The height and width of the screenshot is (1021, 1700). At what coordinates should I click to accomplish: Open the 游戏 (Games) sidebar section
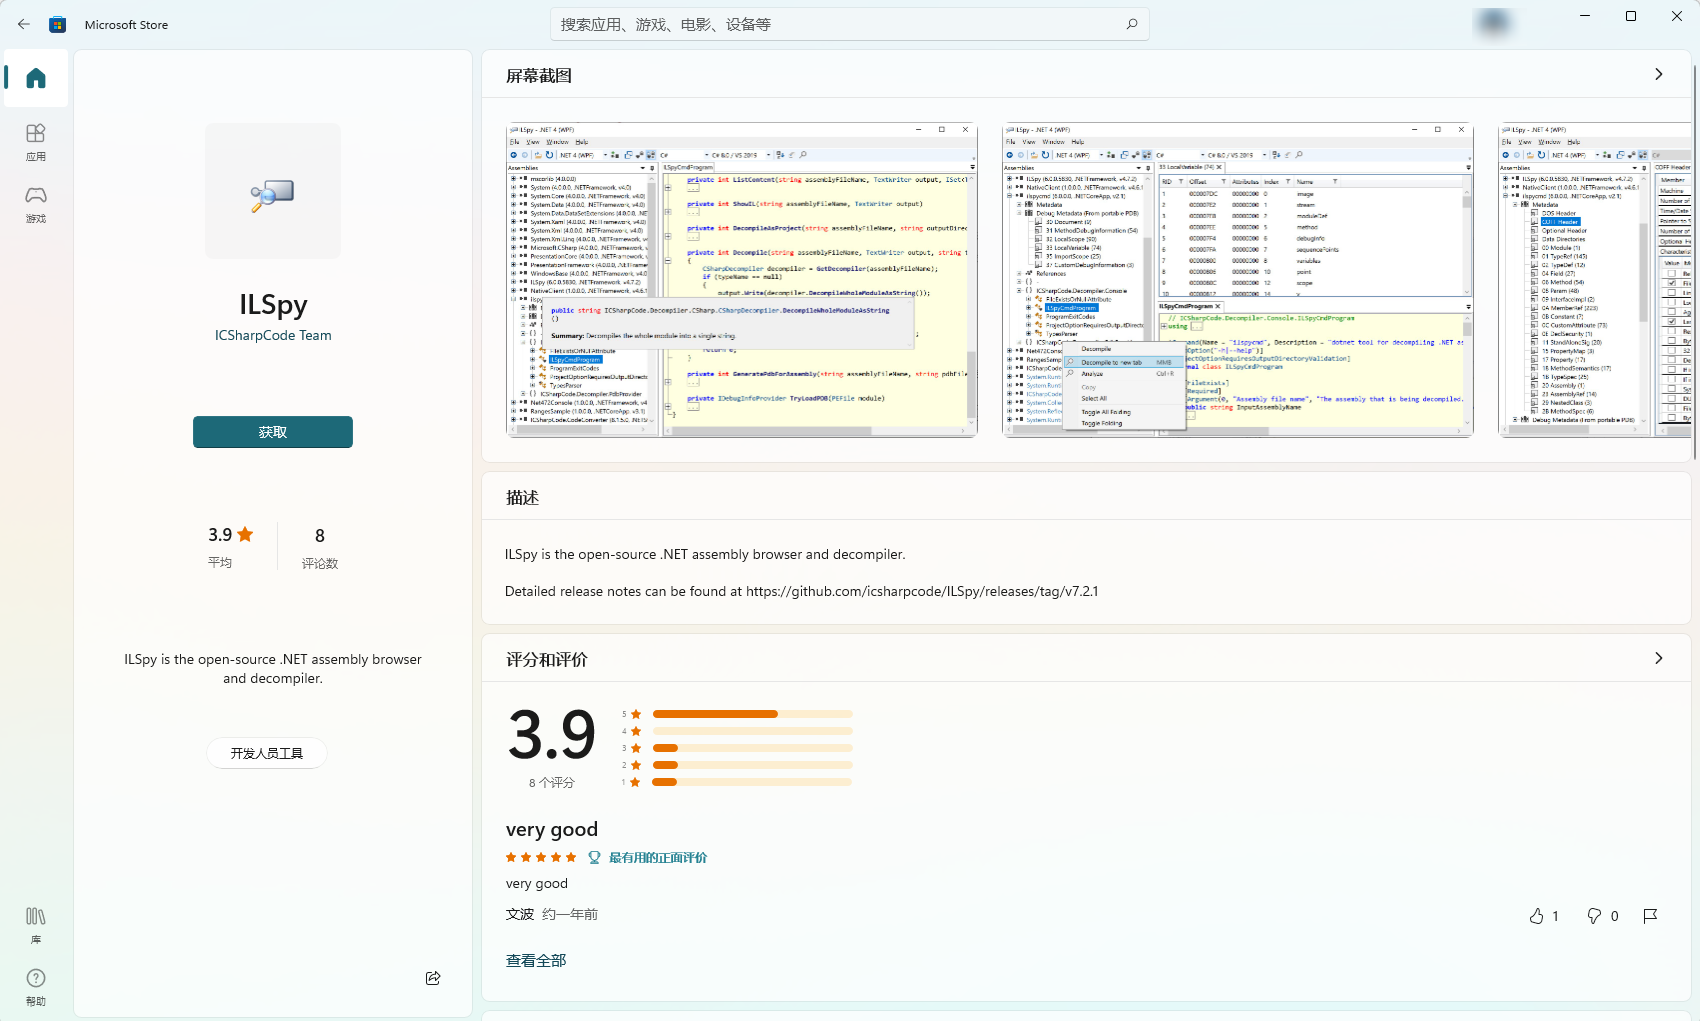click(36, 204)
